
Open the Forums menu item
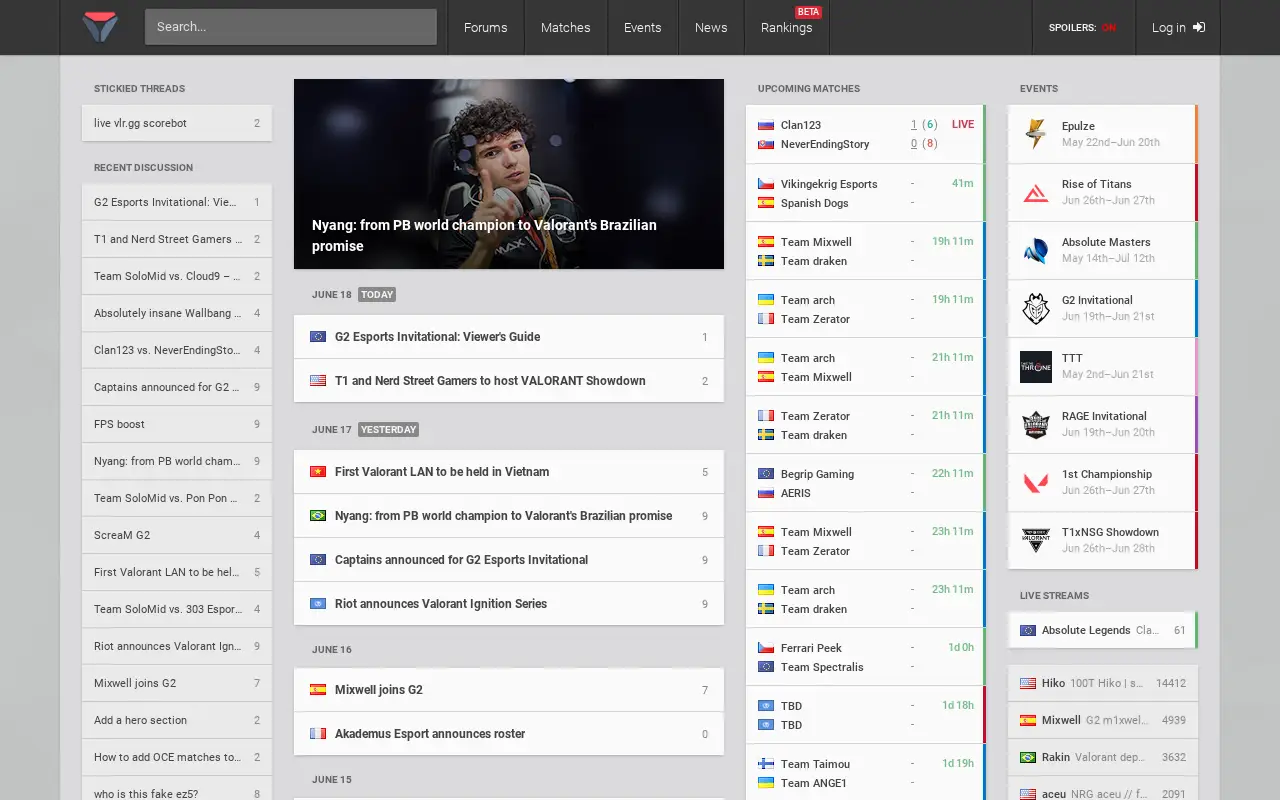click(x=486, y=27)
